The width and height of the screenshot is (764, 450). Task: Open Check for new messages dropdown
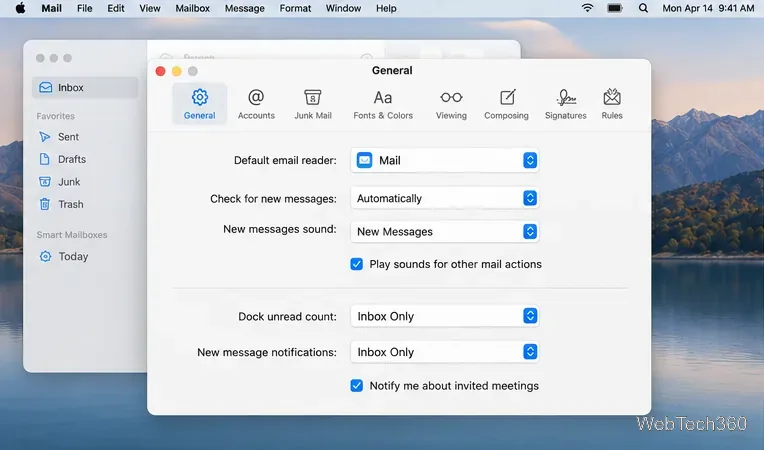pyautogui.click(x=444, y=198)
